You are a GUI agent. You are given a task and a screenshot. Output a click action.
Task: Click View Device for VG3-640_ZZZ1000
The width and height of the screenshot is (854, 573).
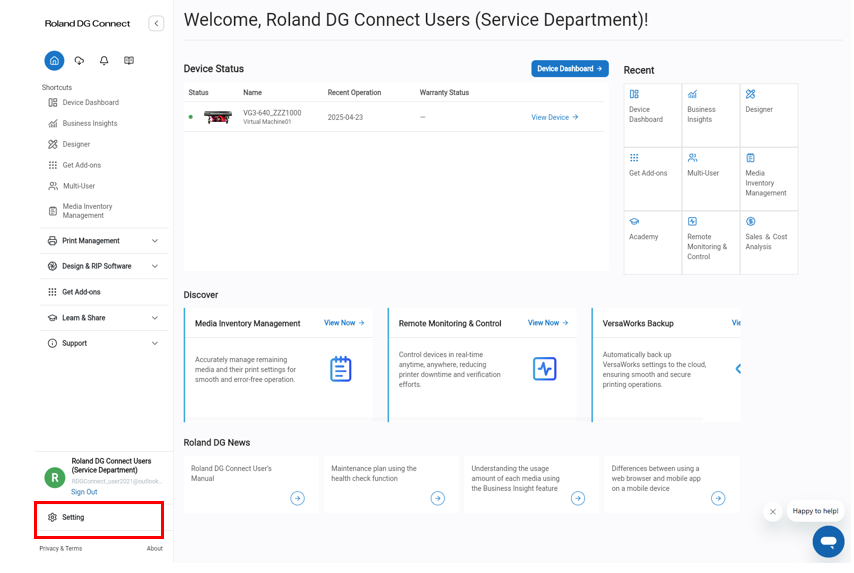[x=554, y=117]
